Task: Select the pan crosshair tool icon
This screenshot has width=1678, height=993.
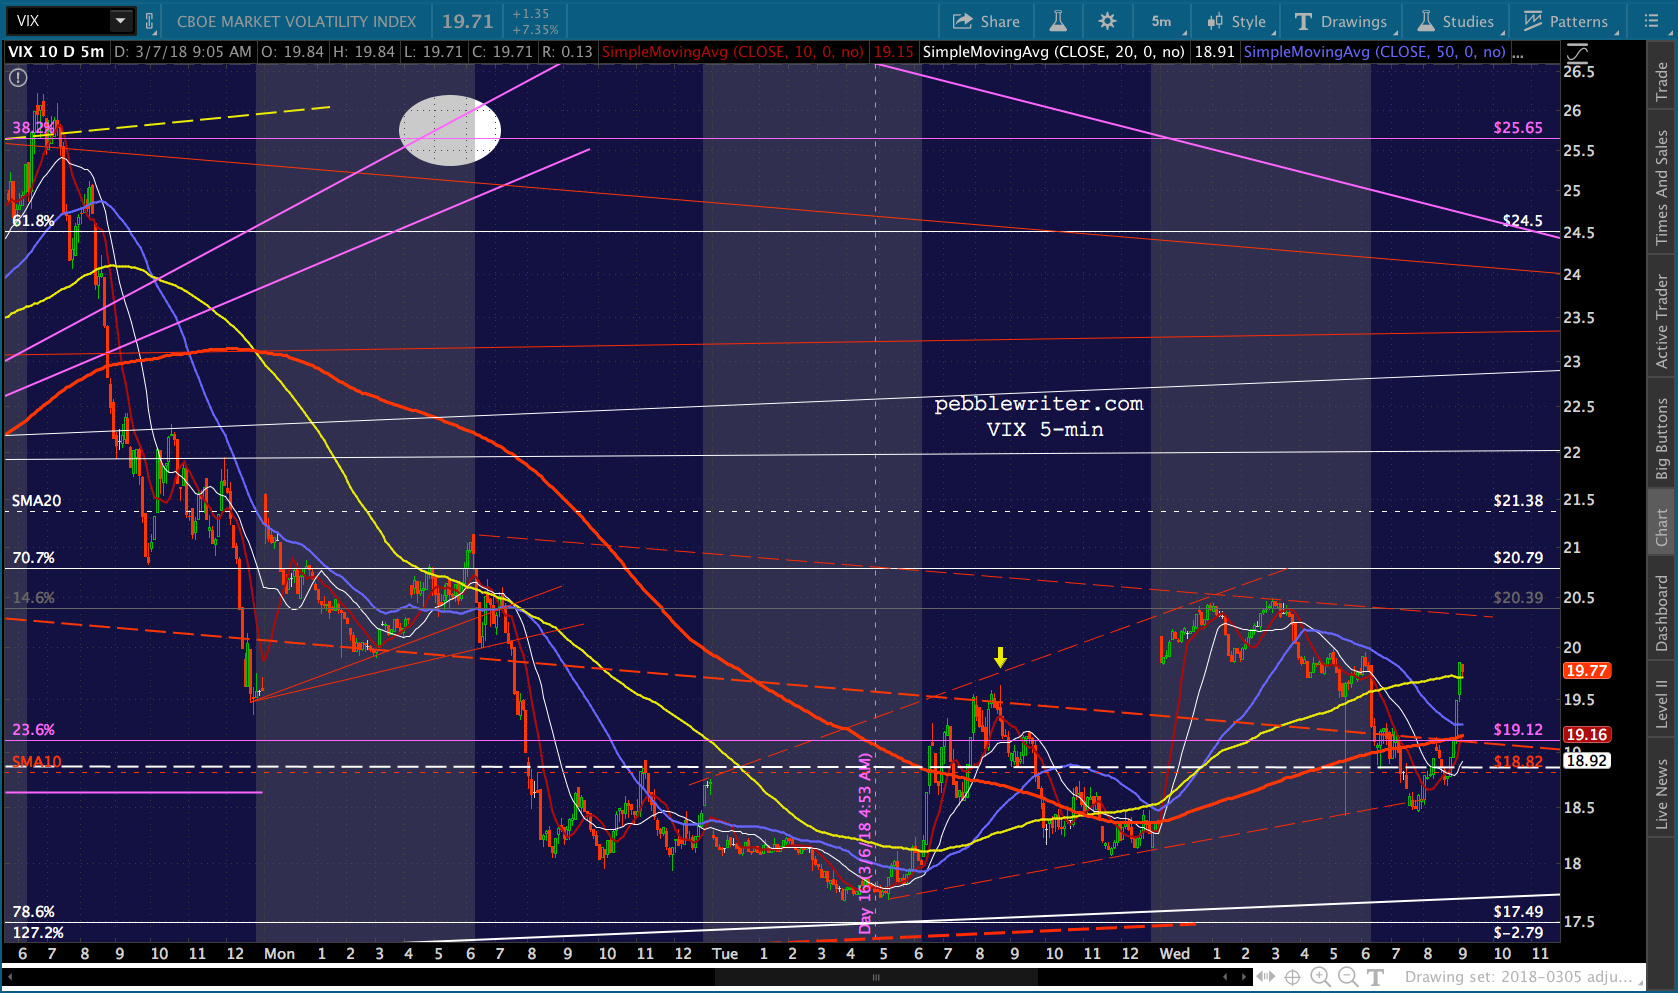Action: (1292, 977)
